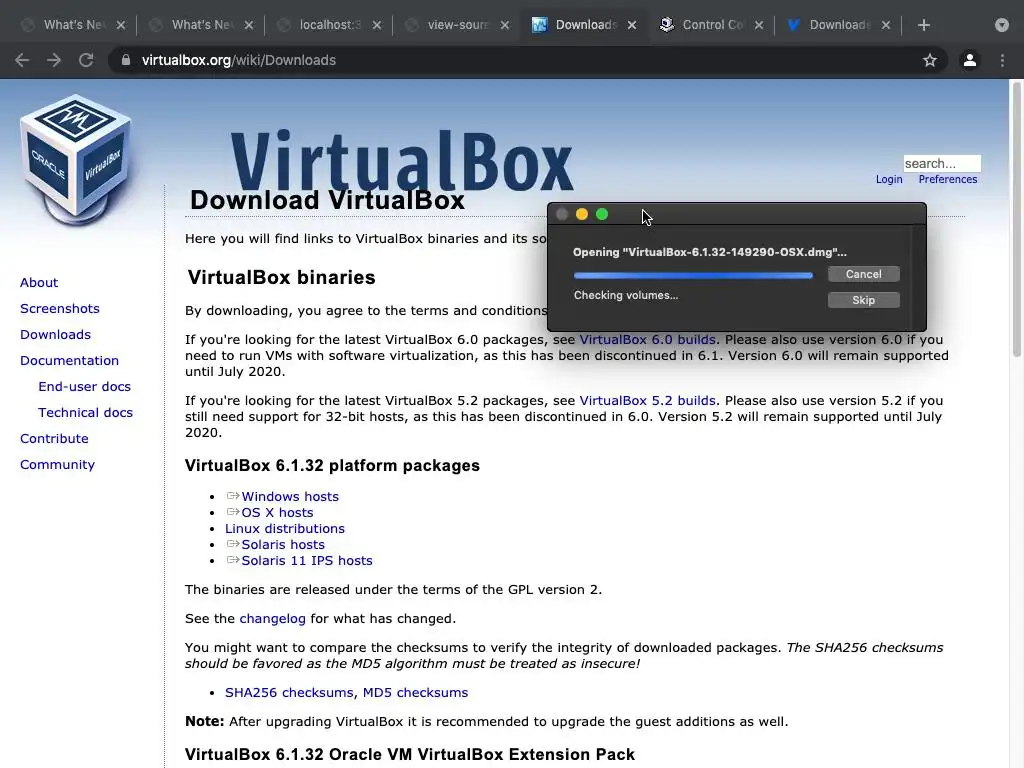Close the last Downloads tab
The image size is (1024, 768).
[x=886, y=25]
